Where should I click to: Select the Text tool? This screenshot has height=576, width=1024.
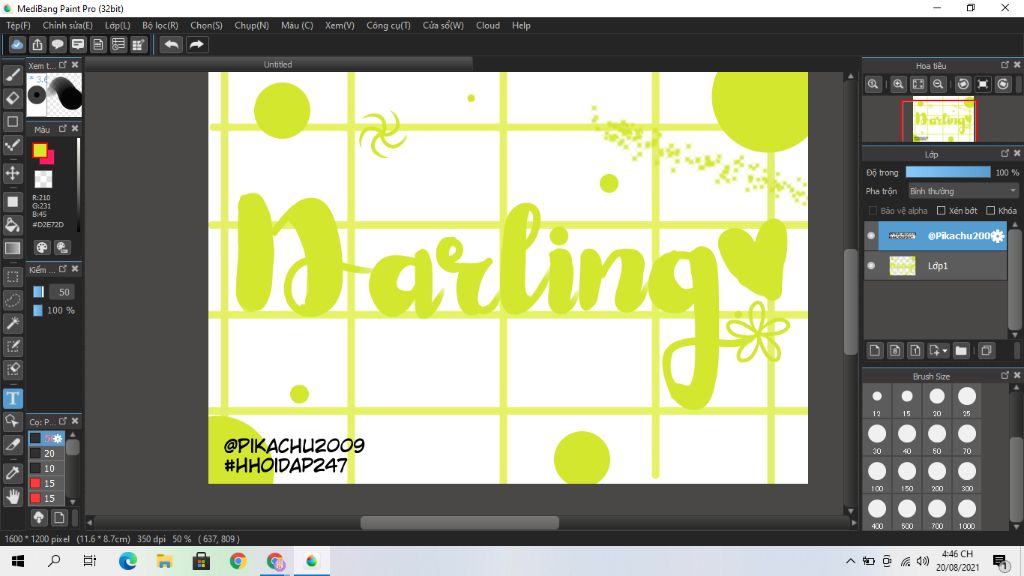click(12, 398)
